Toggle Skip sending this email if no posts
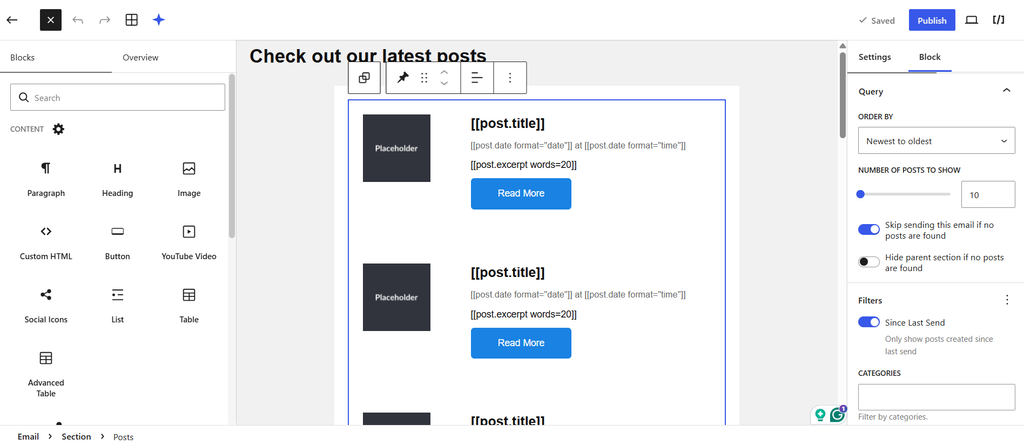1024x446 pixels. (x=869, y=229)
